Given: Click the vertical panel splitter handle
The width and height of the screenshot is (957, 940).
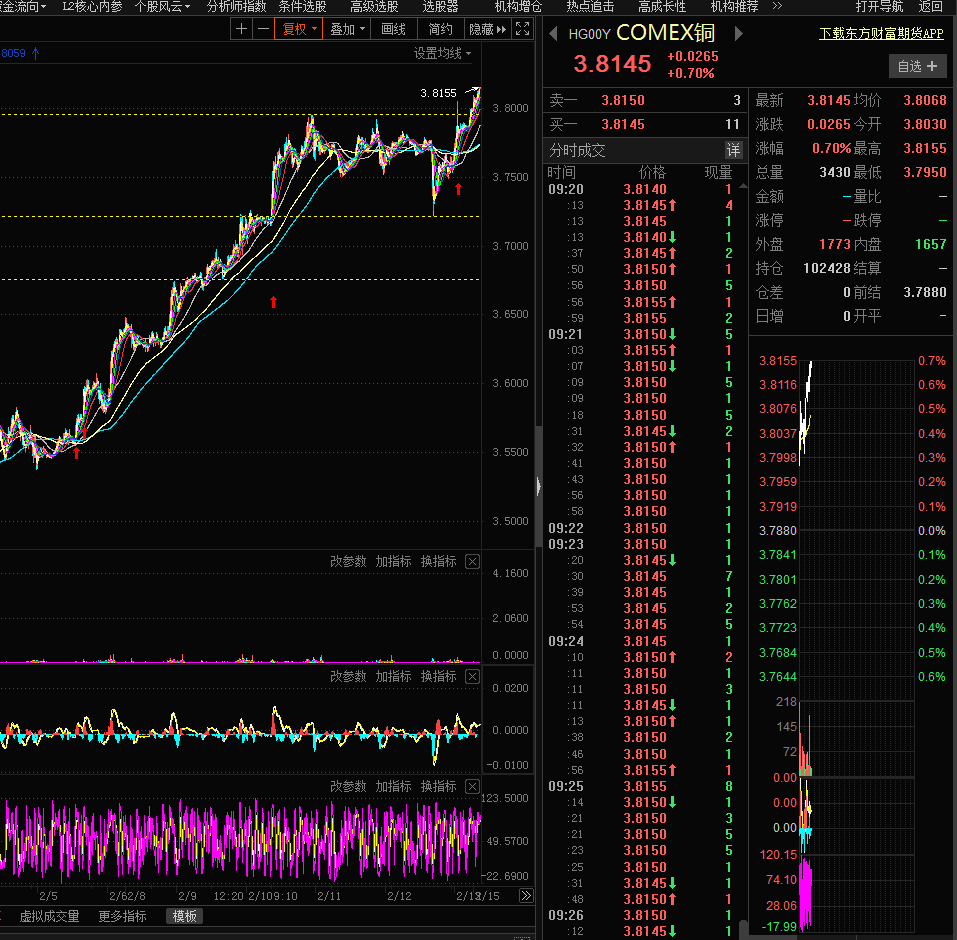Looking at the screenshot, I should point(539,487).
